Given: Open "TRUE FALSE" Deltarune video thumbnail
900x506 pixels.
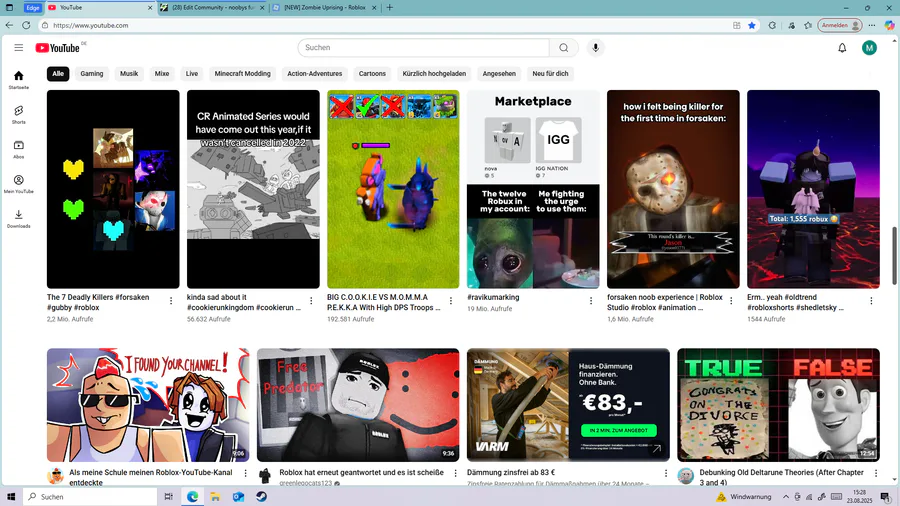Looking at the screenshot, I should (778, 404).
